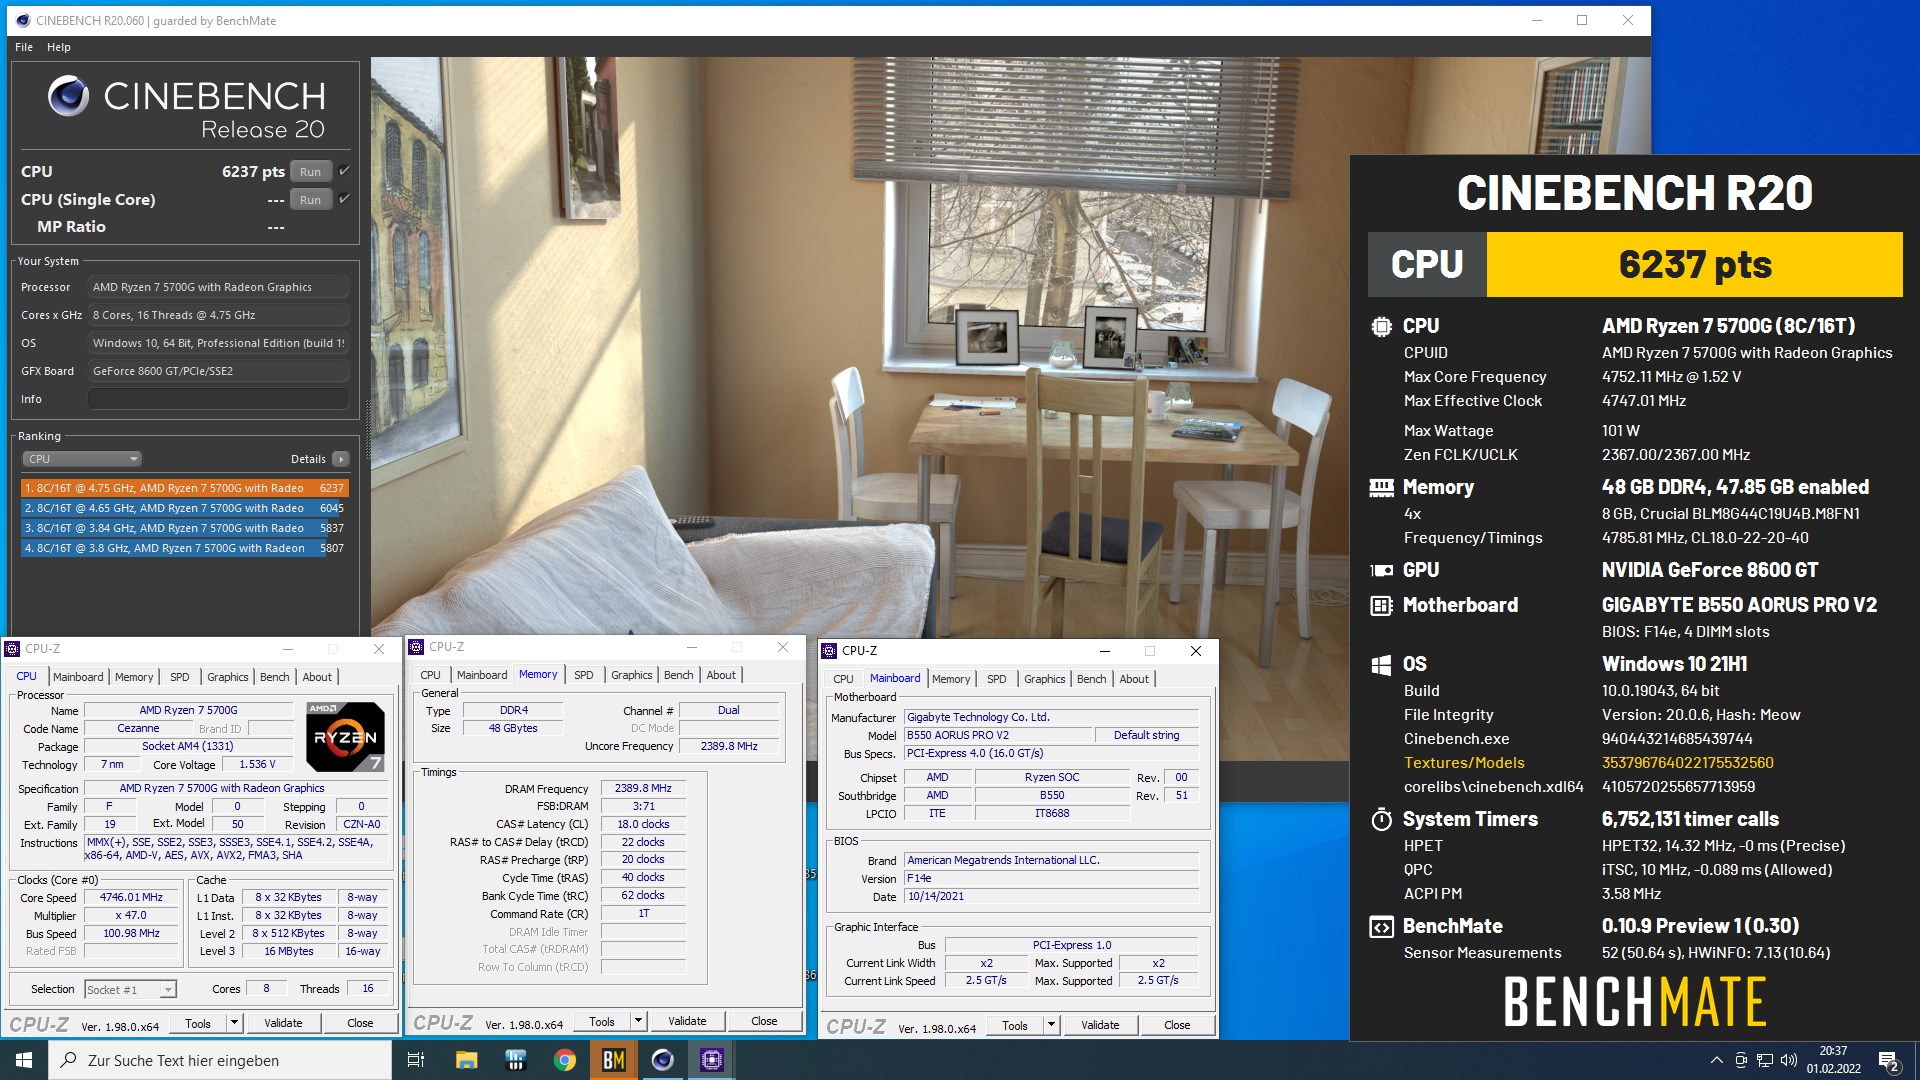Click the Mainboard CPU-Z window title icon
This screenshot has height=1080, width=1920.
tap(829, 651)
